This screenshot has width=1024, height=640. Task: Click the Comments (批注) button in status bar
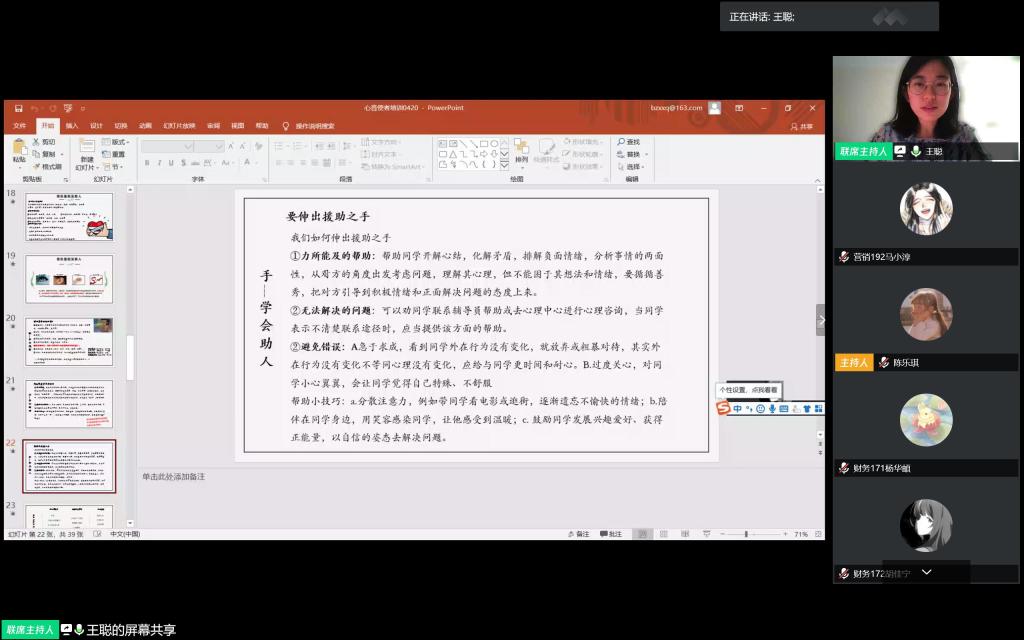coord(611,534)
